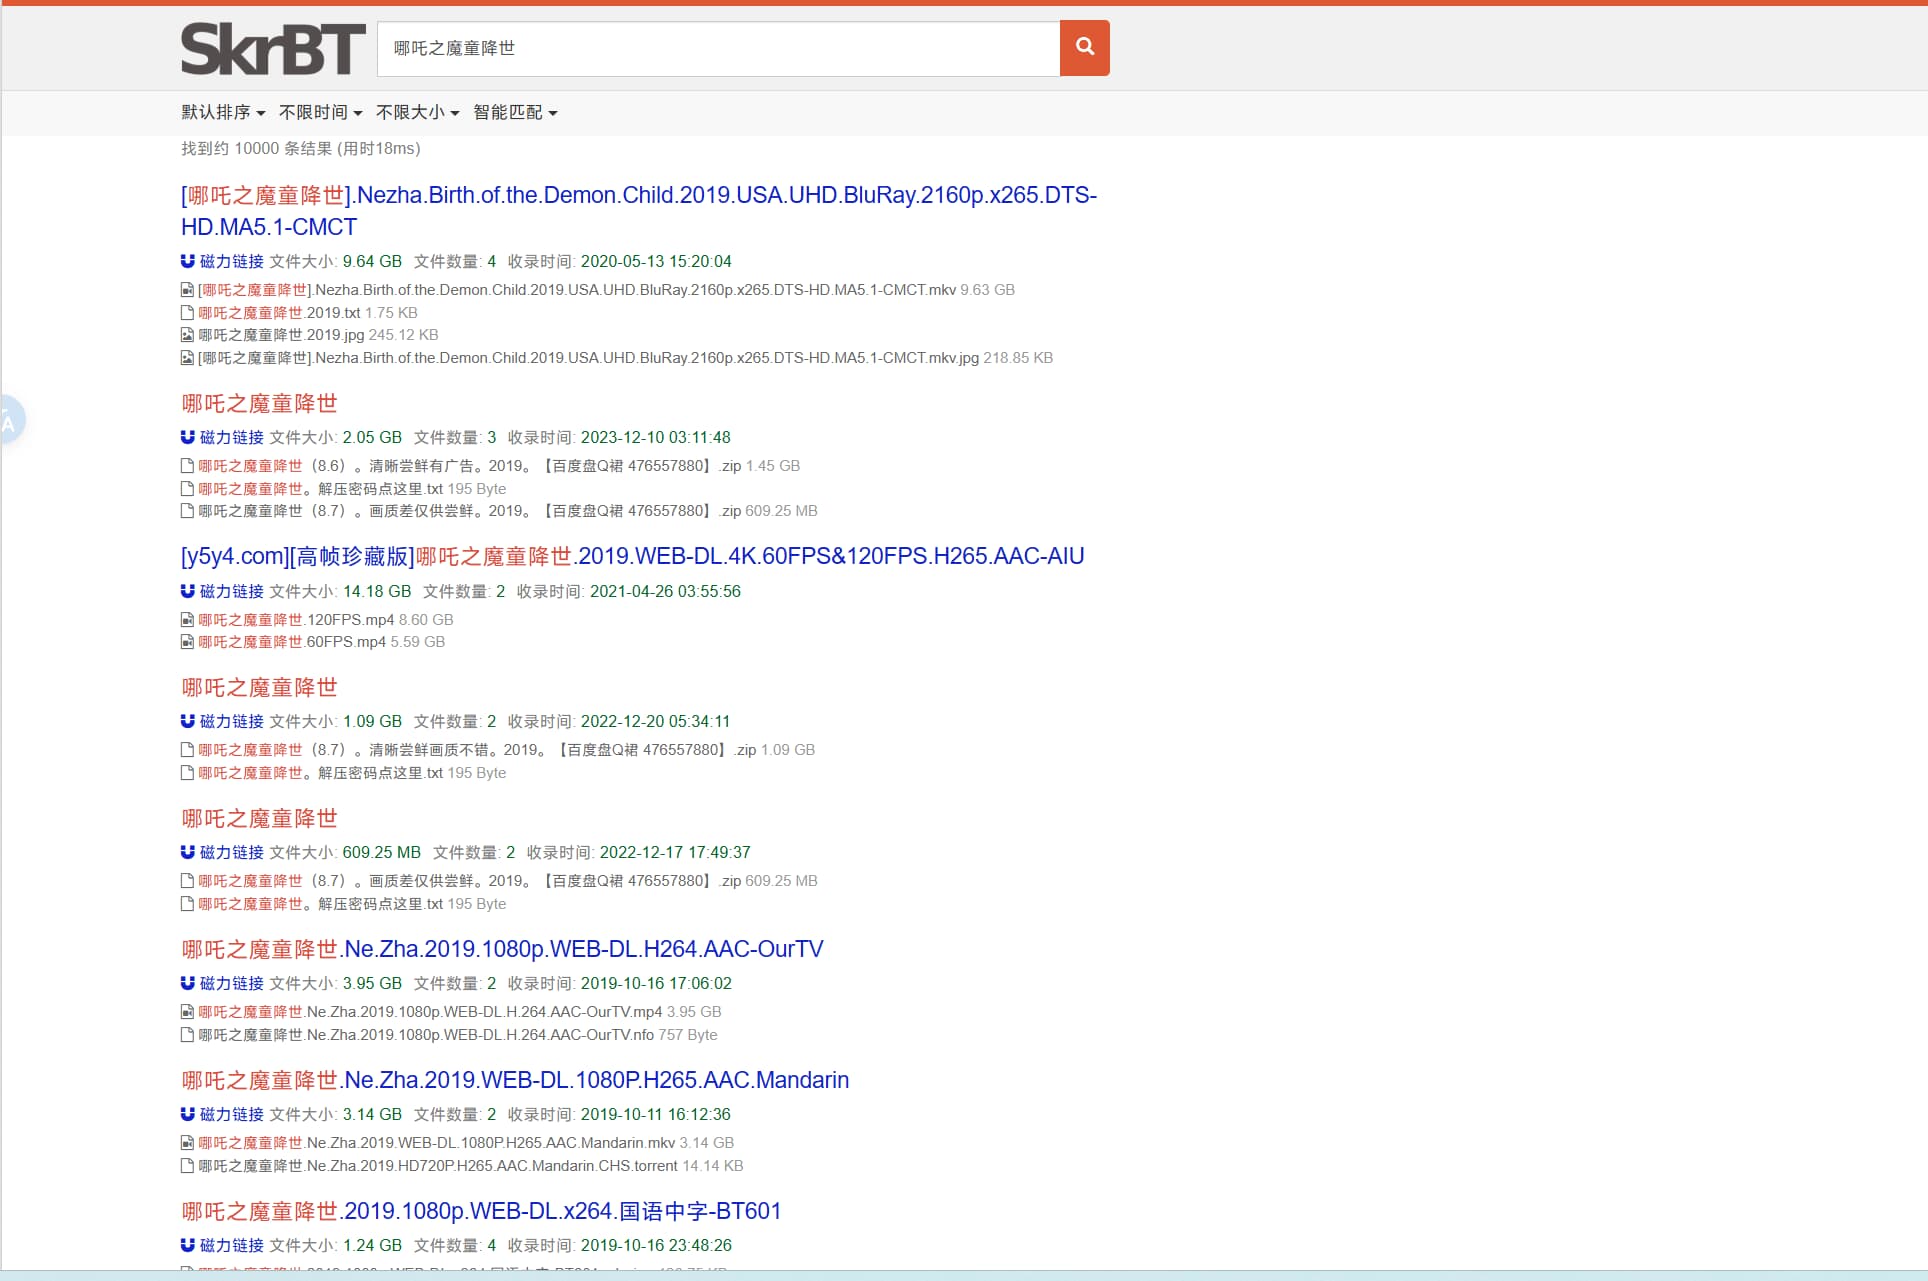The image size is (1928, 1281).
Task: Click the magnet icon for the 1.09 GB result
Action: 187,721
